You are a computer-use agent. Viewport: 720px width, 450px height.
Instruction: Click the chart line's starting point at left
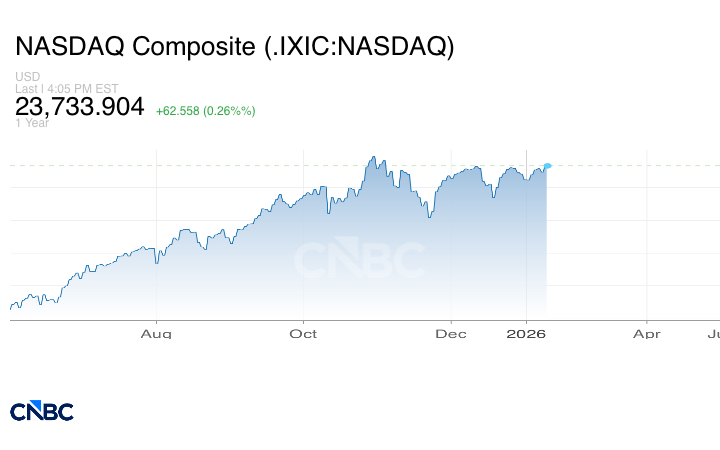(11, 307)
